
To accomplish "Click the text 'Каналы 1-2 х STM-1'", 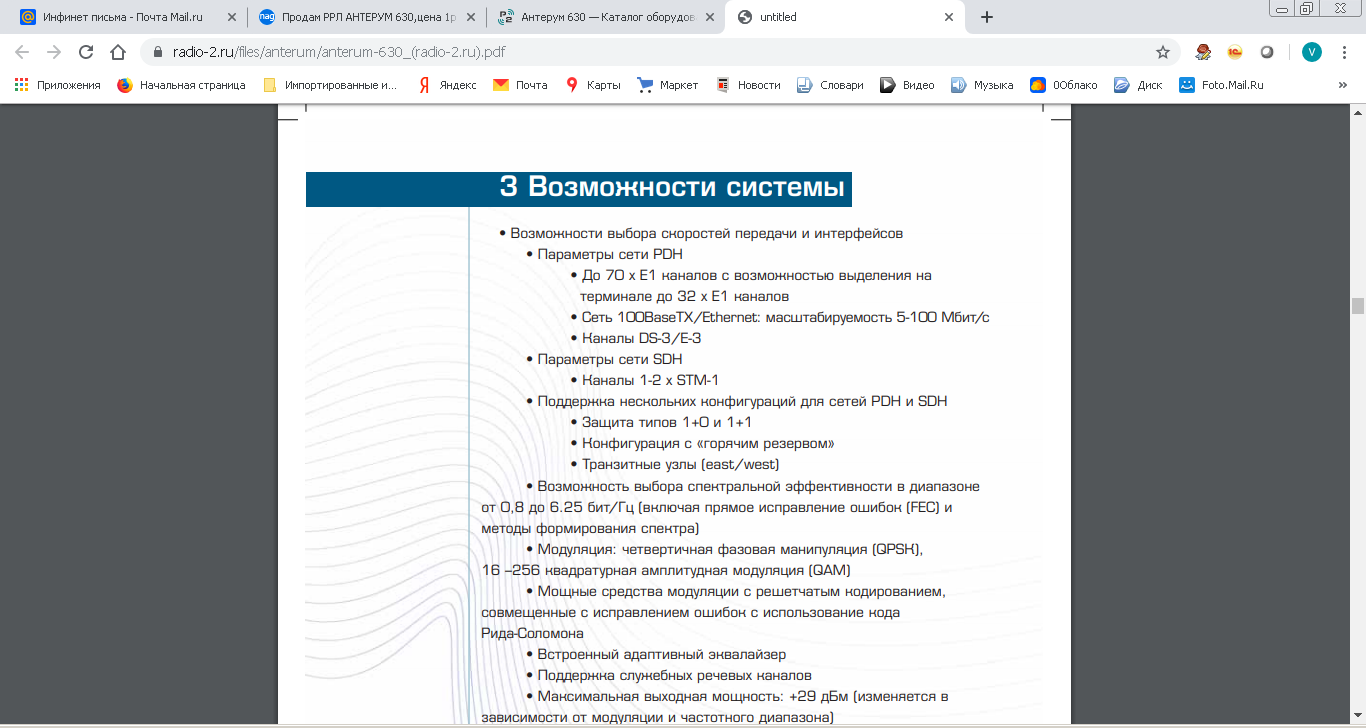I will (650, 380).
